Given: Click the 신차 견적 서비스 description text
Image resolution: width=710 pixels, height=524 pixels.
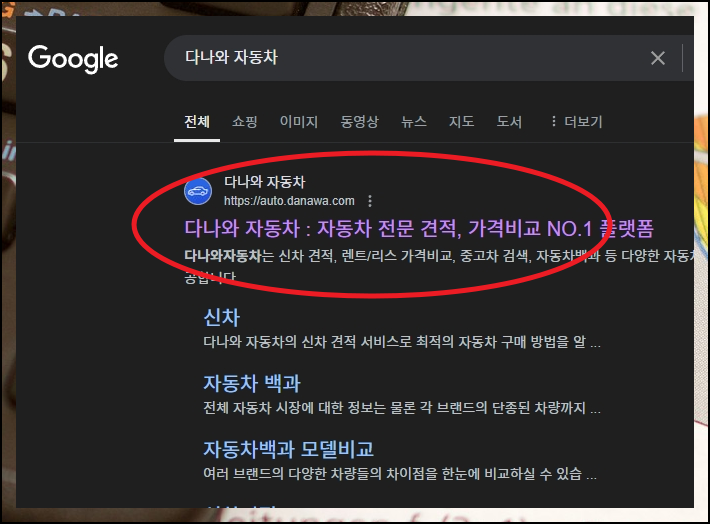Looking at the screenshot, I should (402, 341).
